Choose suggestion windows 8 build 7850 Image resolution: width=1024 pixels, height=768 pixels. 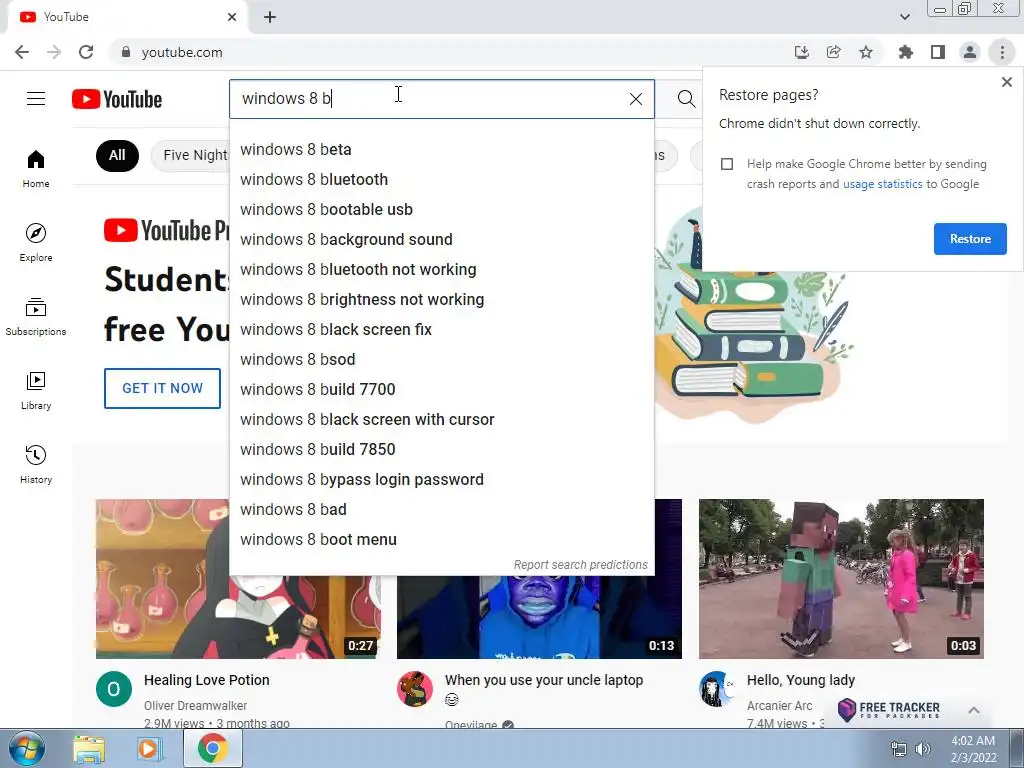441,450
